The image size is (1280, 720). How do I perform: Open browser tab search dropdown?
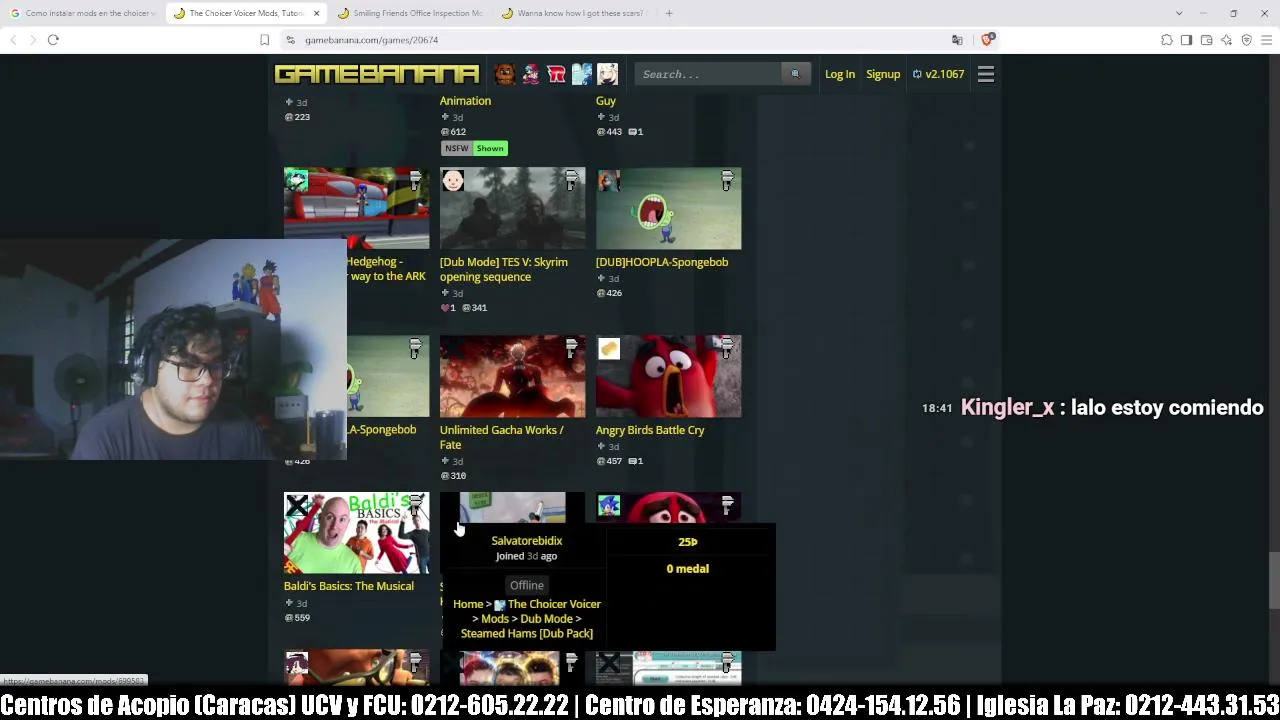pyautogui.click(x=1179, y=13)
